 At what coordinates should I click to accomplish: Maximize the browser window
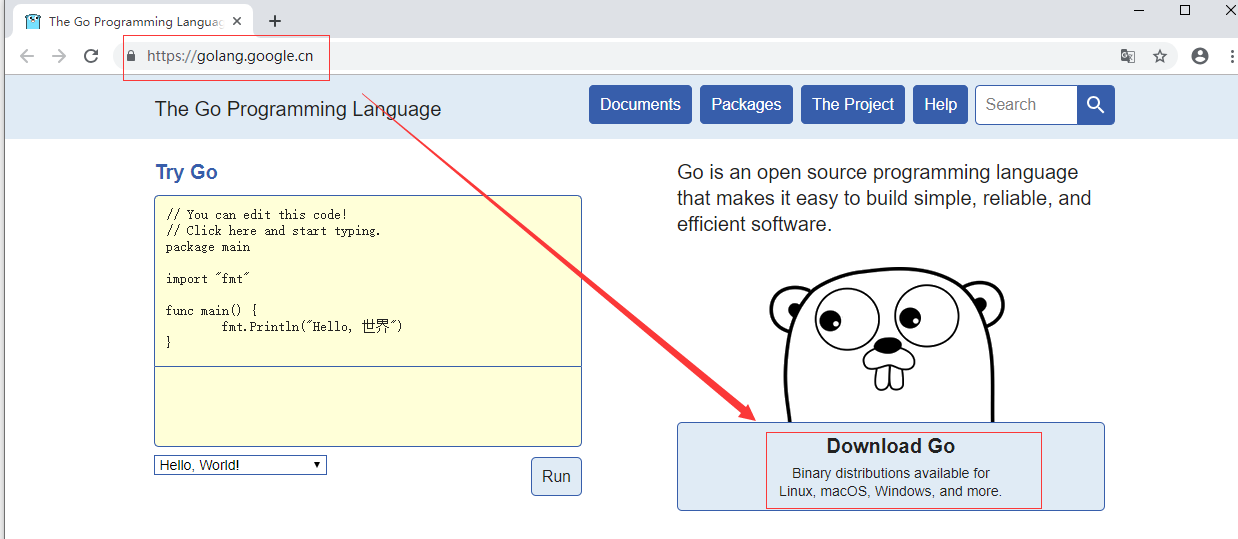point(1185,10)
